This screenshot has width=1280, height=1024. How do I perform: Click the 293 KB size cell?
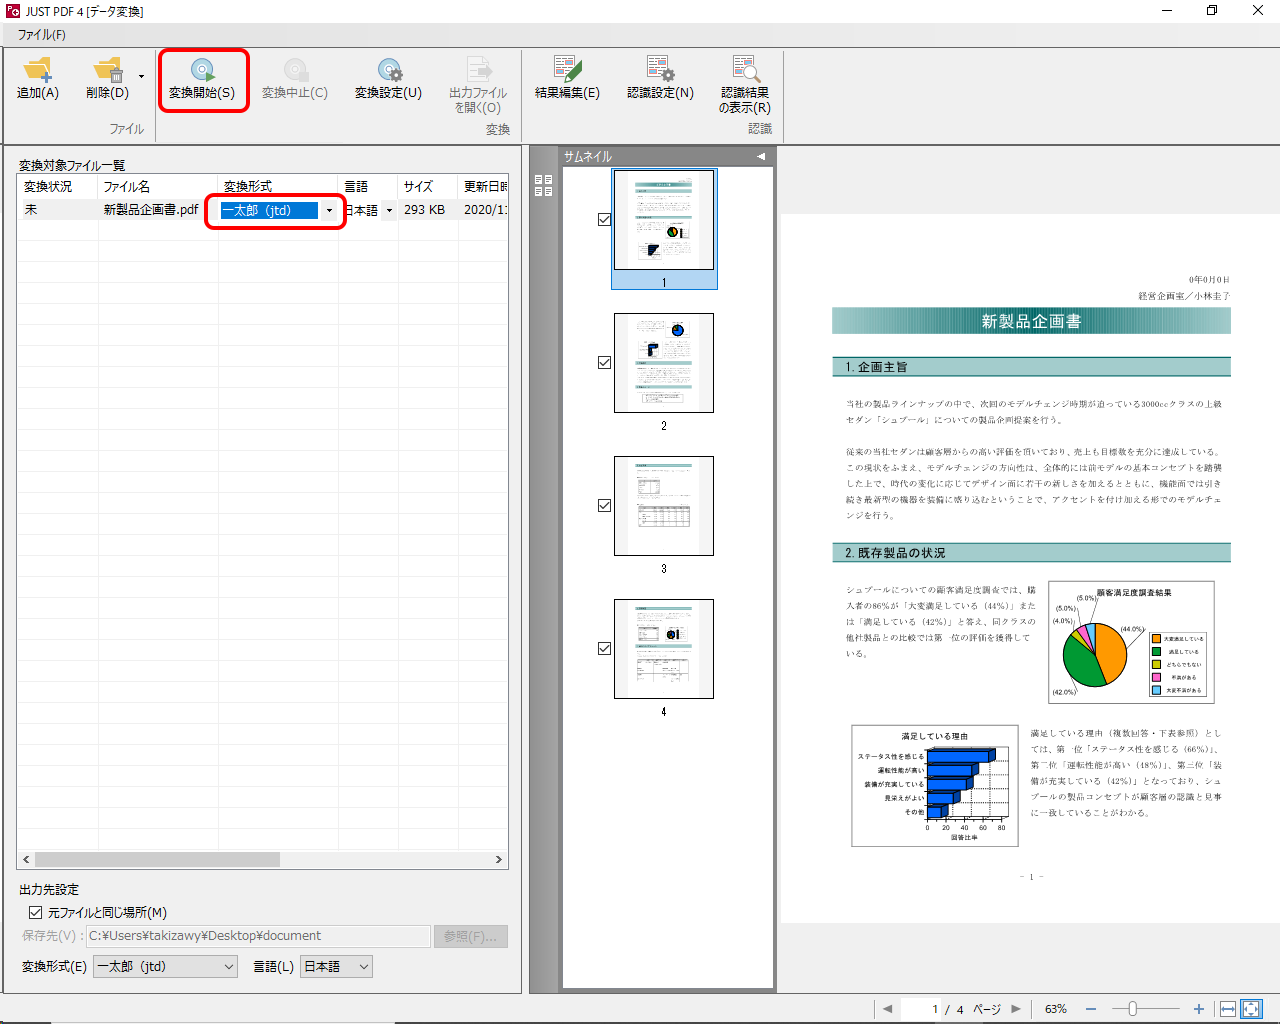pyautogui.click(x=425, y=210)
